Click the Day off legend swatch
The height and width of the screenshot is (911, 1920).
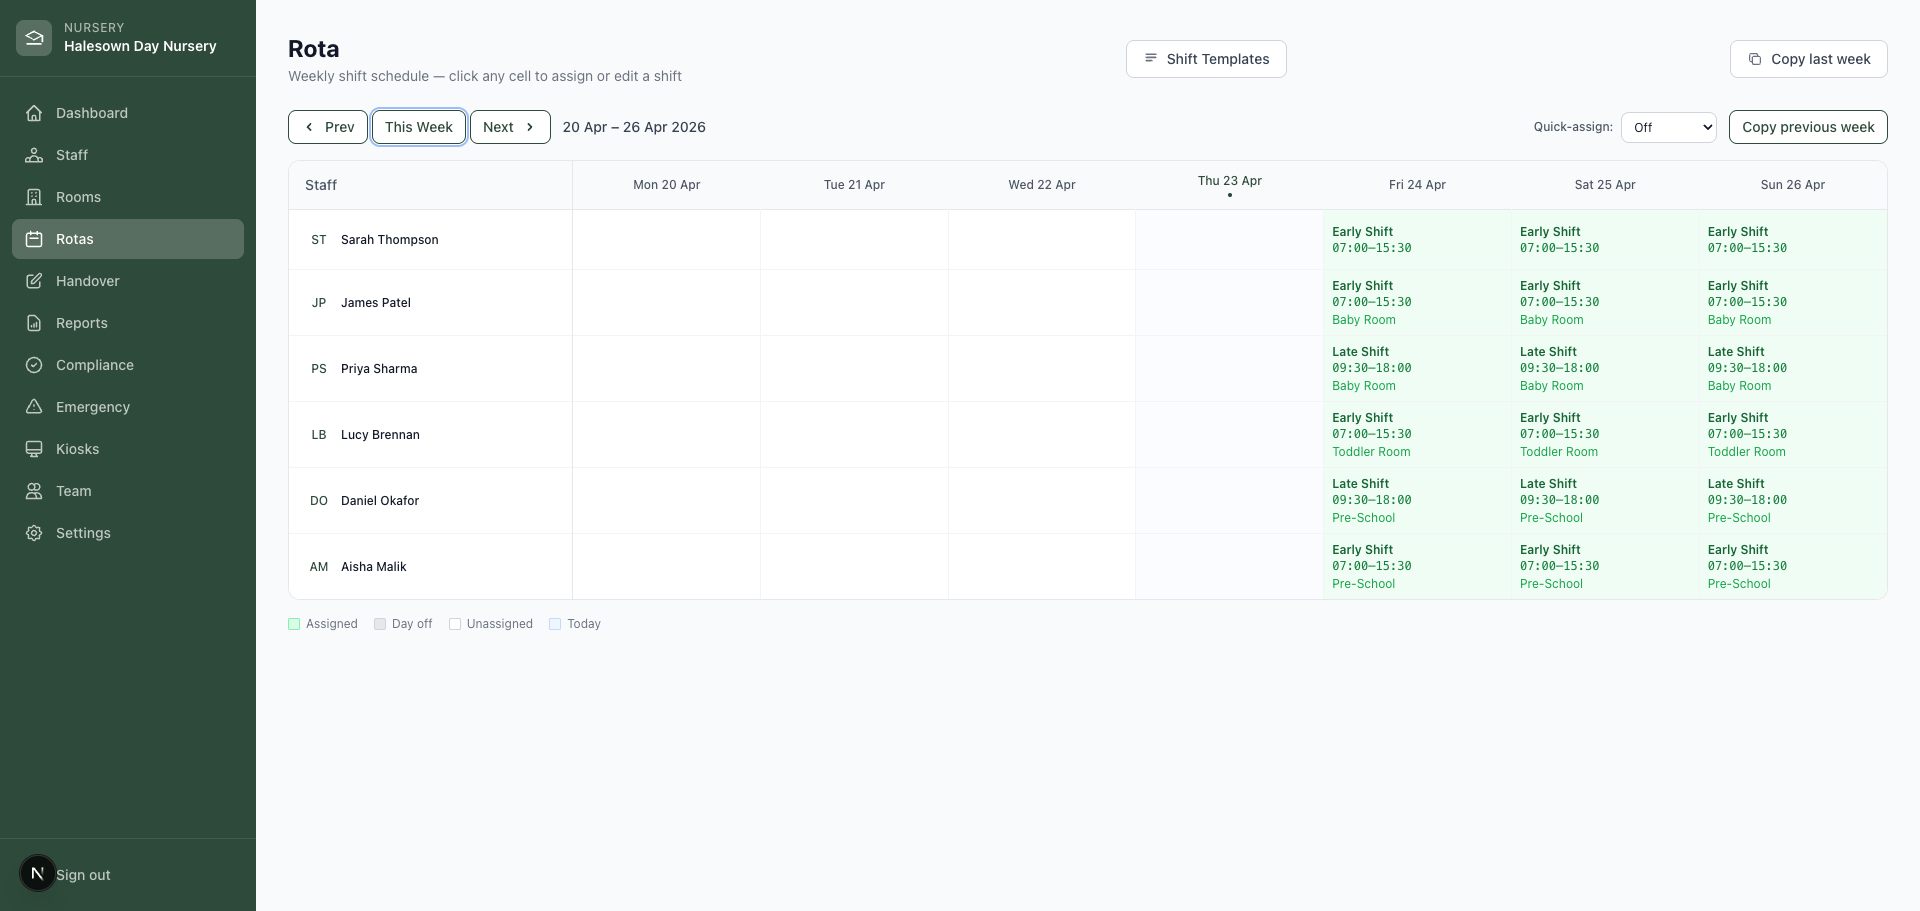[380, 624]
